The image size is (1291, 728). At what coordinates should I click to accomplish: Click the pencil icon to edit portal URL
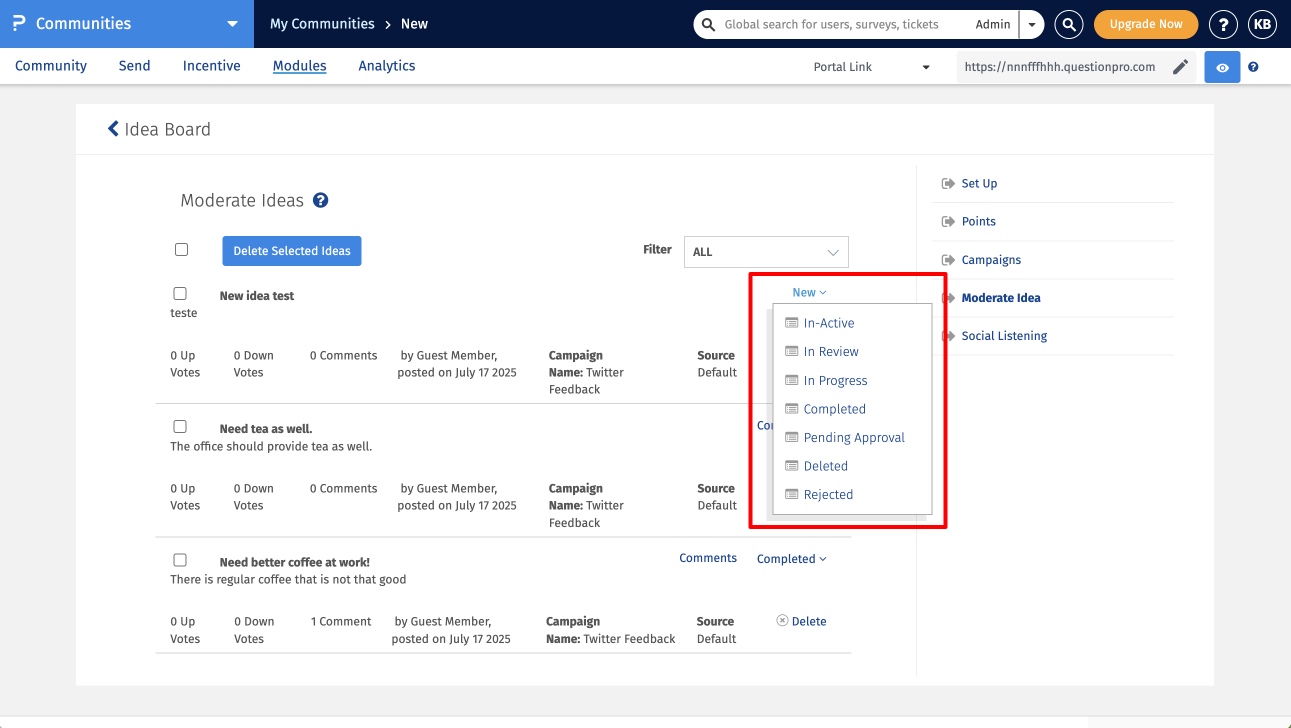pos(1180,67)
